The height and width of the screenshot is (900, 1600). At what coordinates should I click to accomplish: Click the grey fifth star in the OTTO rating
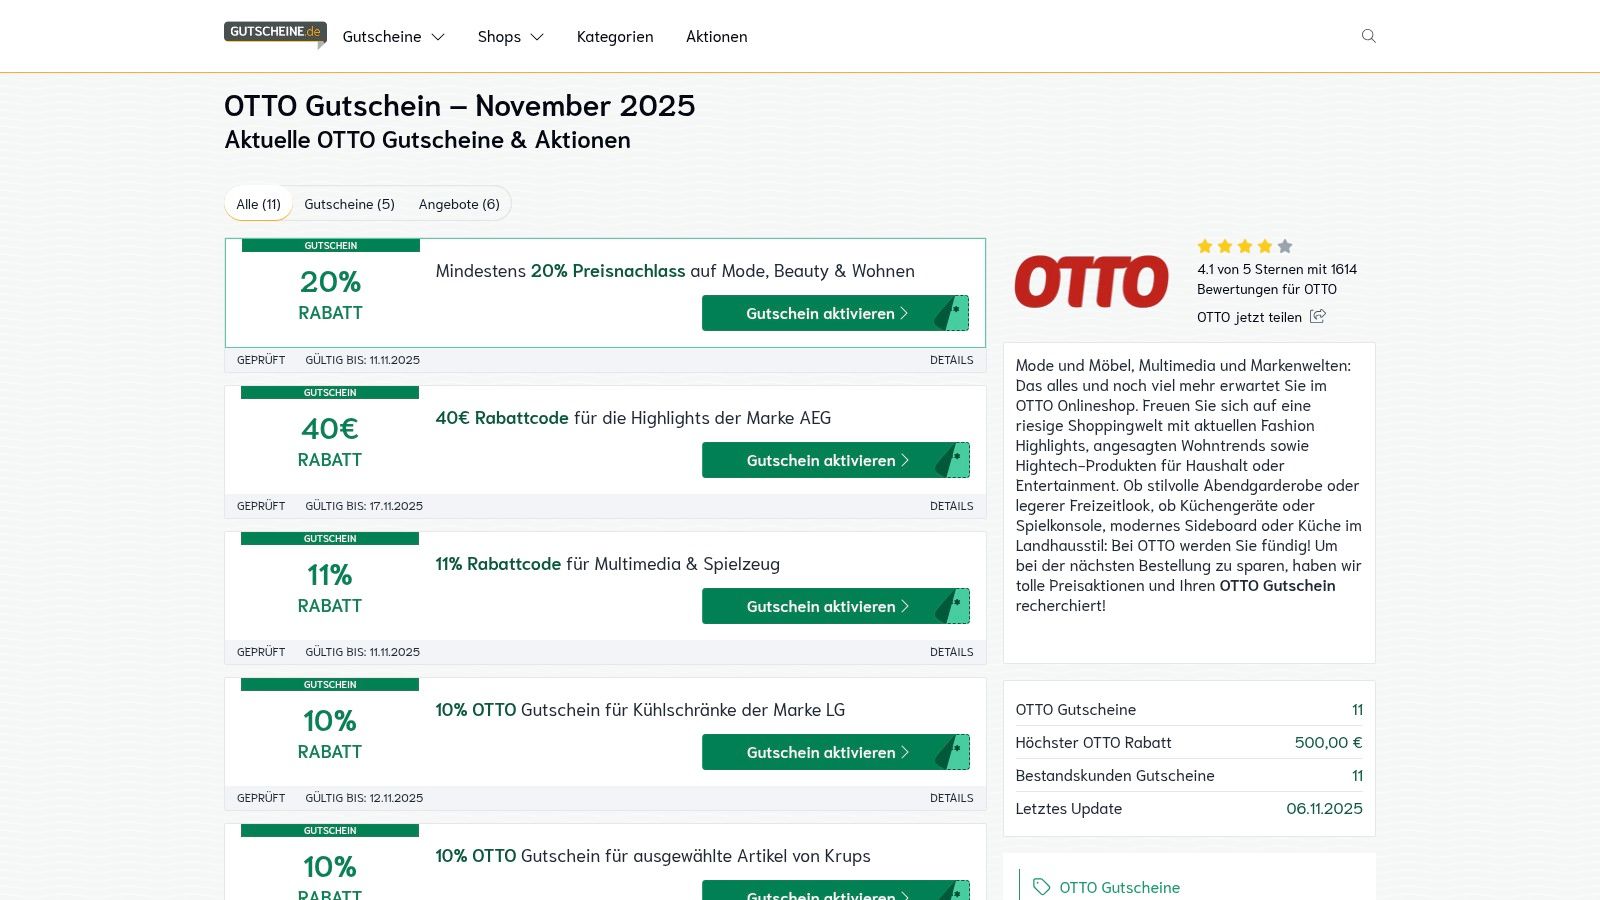(1283, 246)
